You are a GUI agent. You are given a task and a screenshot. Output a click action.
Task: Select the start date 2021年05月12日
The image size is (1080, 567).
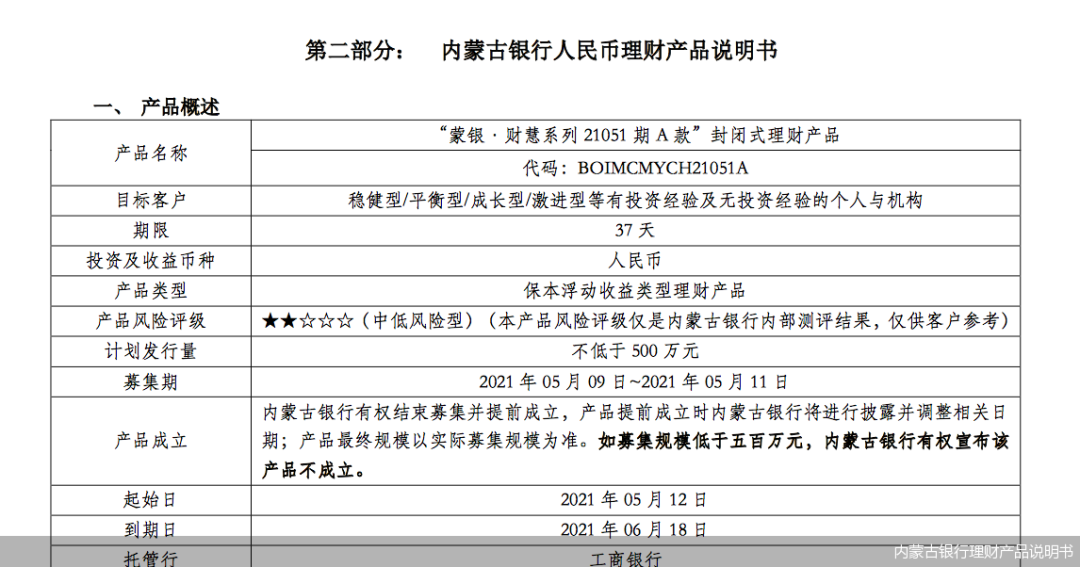pos(634,500)
